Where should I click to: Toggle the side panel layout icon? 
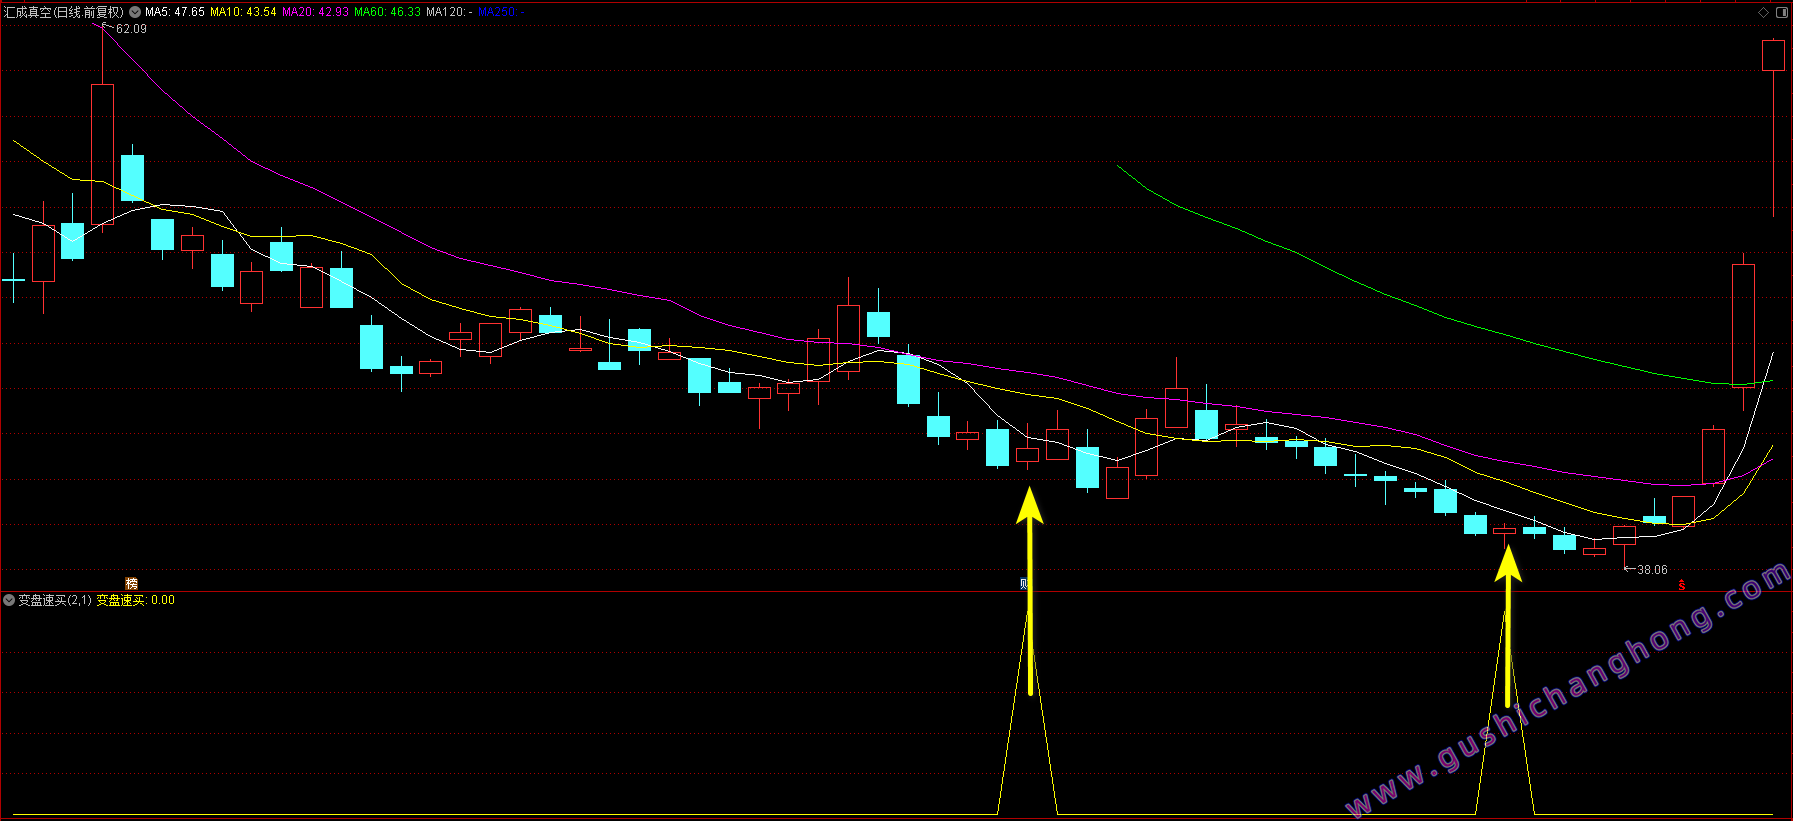[x=1781, y=12]
